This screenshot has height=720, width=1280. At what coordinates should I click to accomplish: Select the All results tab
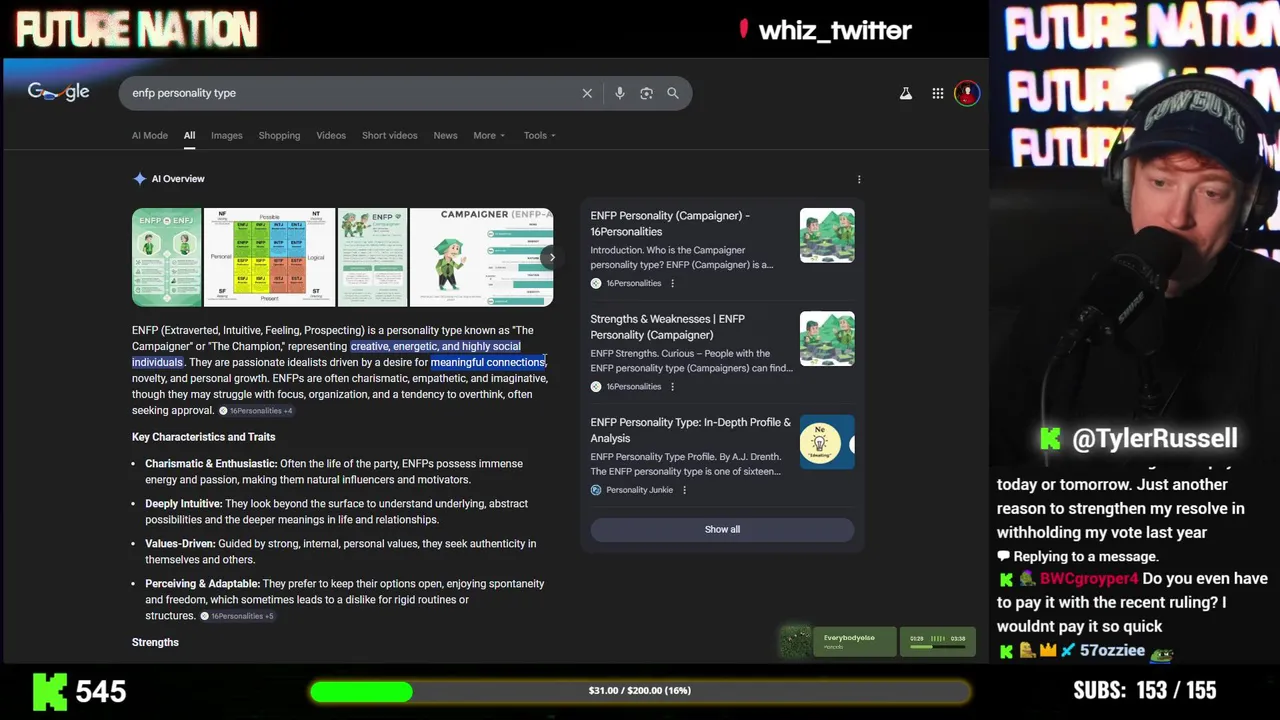189,135
